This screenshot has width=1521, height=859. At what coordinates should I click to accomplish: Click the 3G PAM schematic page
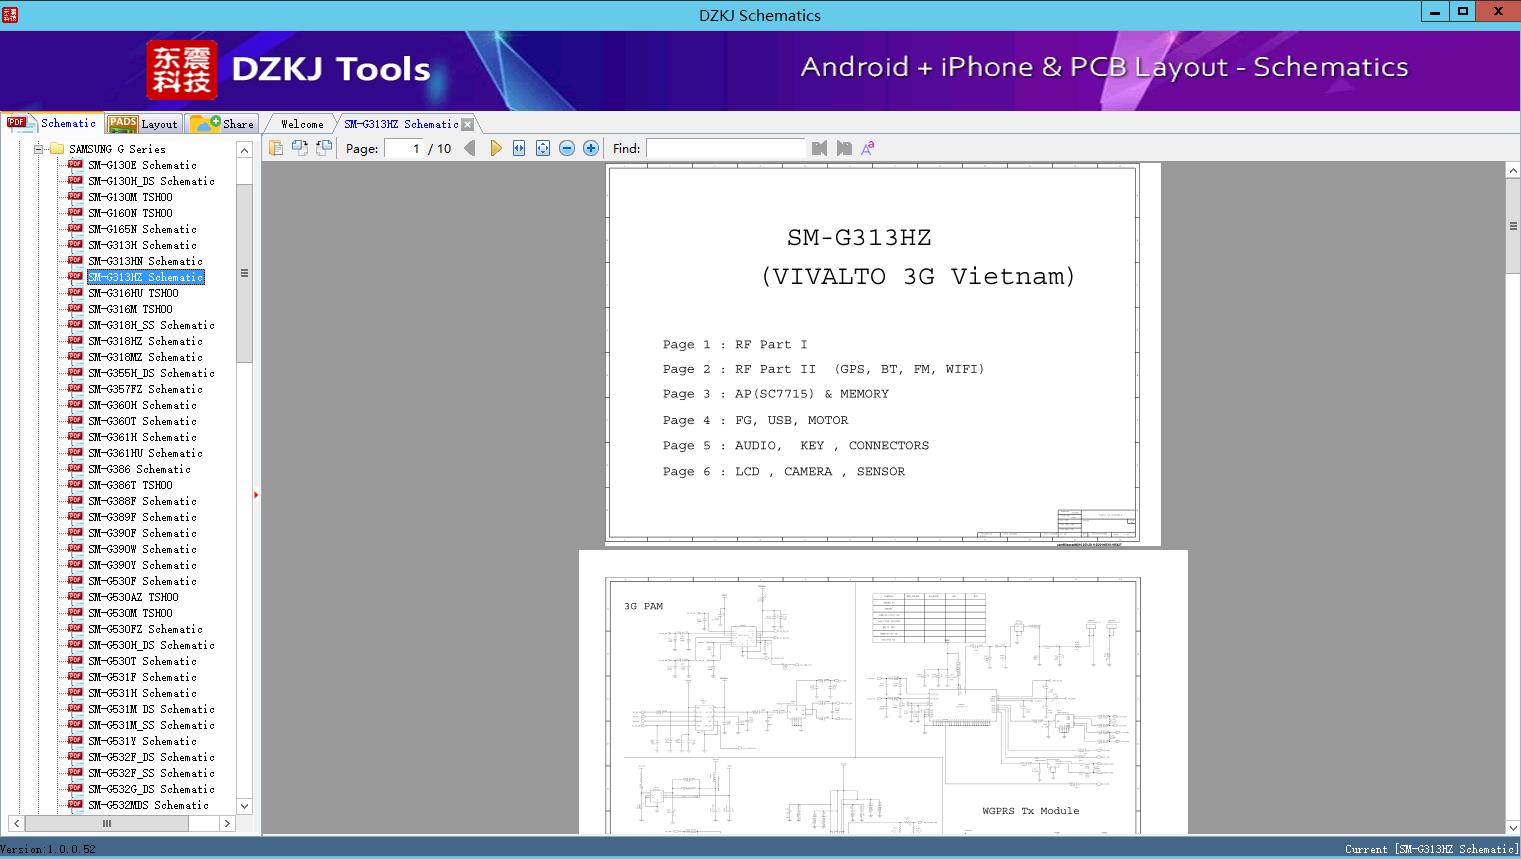pyautogui.click(x=883, y=692)
